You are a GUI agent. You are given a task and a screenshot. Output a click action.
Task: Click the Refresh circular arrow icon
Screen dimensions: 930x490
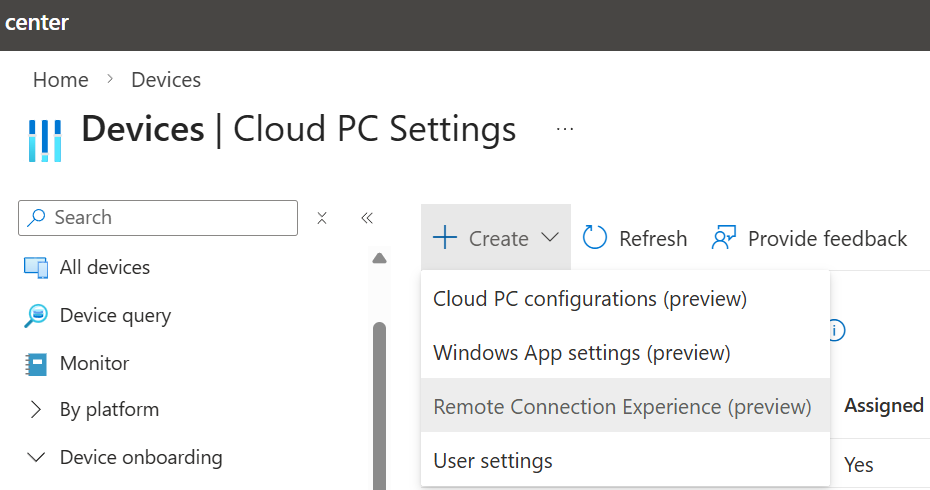[x=595, y=238]
